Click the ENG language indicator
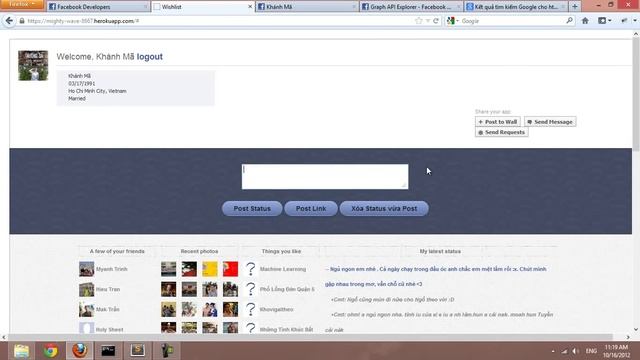640x360 pixels. (x=591, y=351)
